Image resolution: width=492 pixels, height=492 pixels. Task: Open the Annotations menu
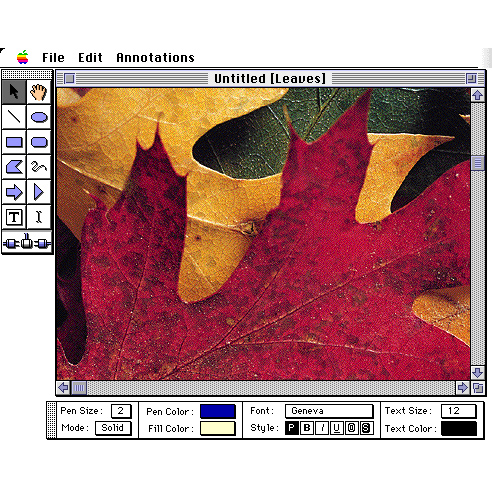tap(155, 58)
